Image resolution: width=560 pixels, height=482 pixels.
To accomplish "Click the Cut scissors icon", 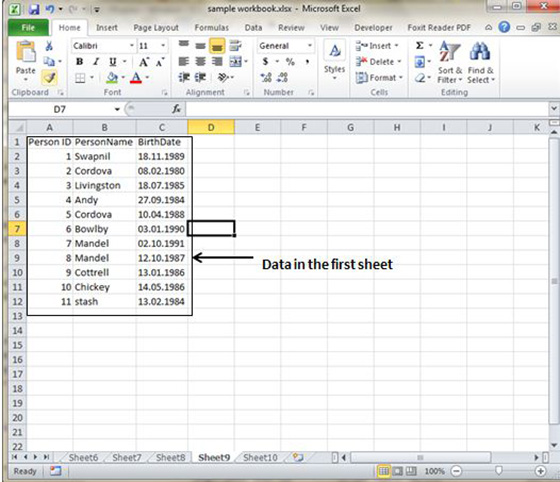I will (x=49, y=46).
